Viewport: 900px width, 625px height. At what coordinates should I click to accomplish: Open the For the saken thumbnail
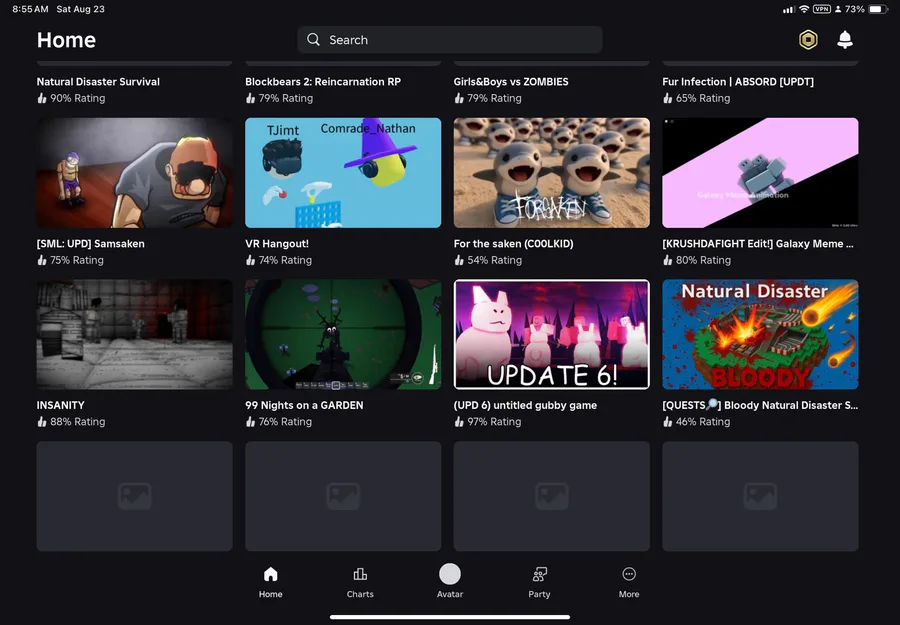click(x=552, y=173)
